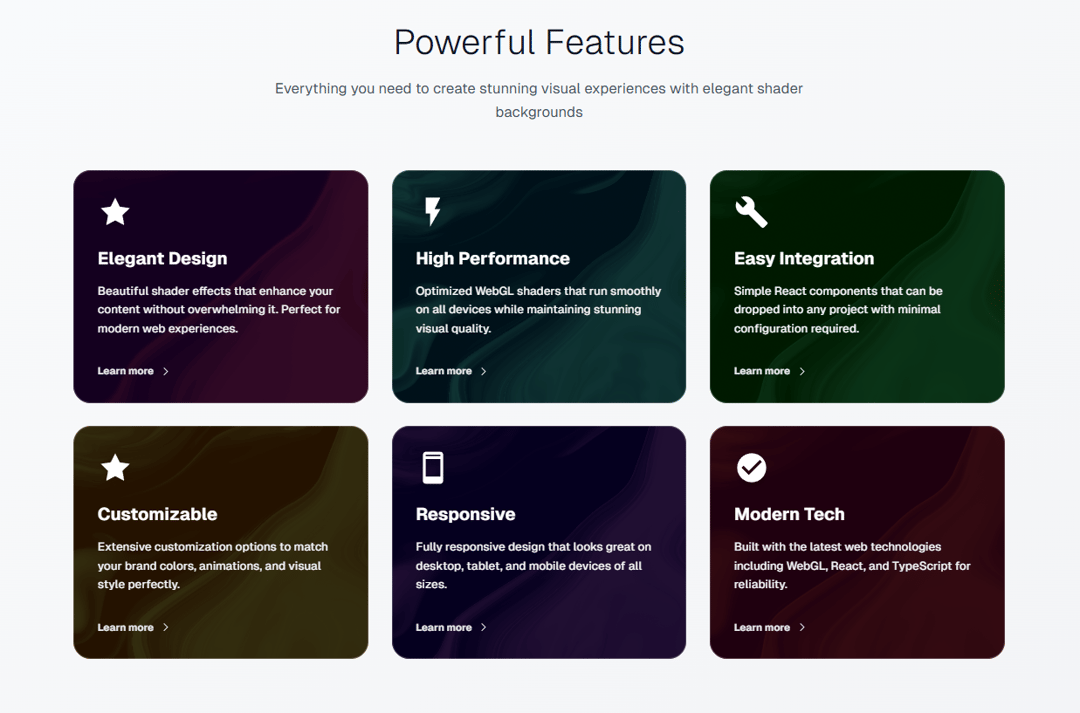Click the Customizable card heading
This screenshot has height=713, width=1080.
pos(157,514)
